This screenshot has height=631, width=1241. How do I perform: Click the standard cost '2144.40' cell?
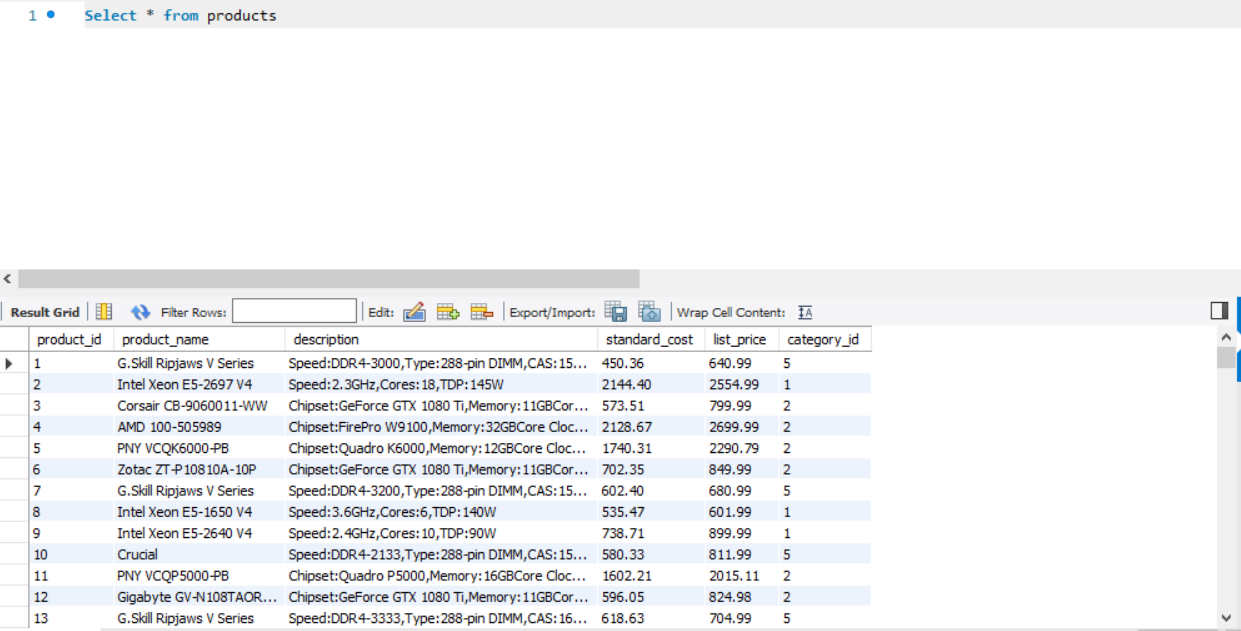click(x=651, y=385)
